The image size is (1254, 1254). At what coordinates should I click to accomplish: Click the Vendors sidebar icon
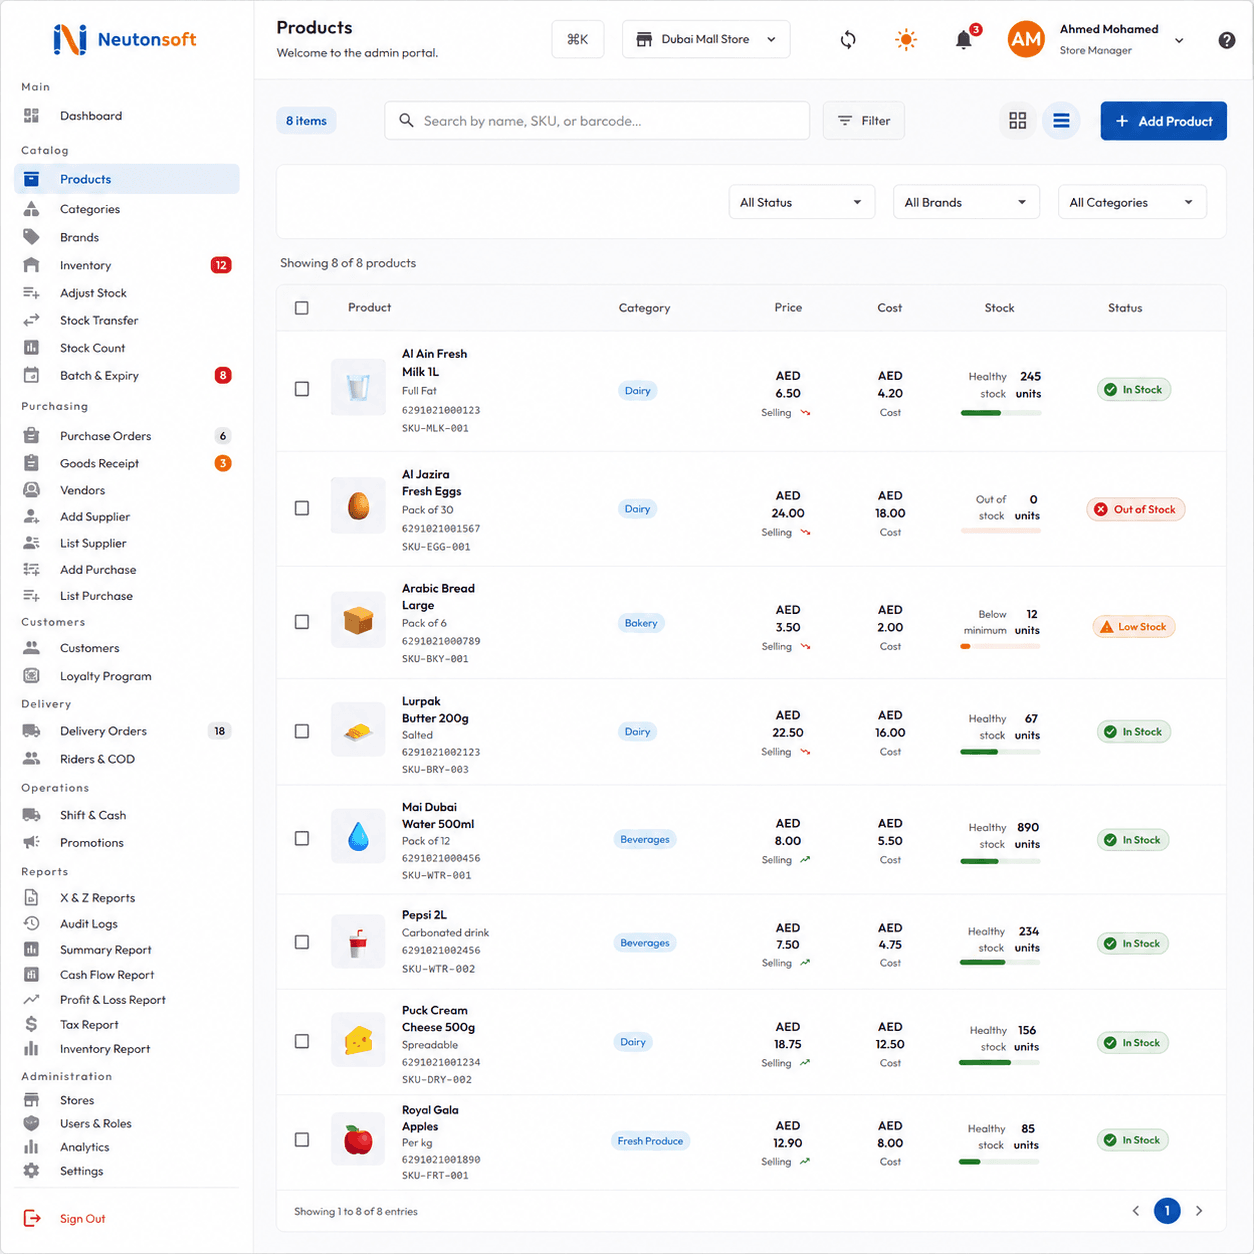[x=32, y=490]
